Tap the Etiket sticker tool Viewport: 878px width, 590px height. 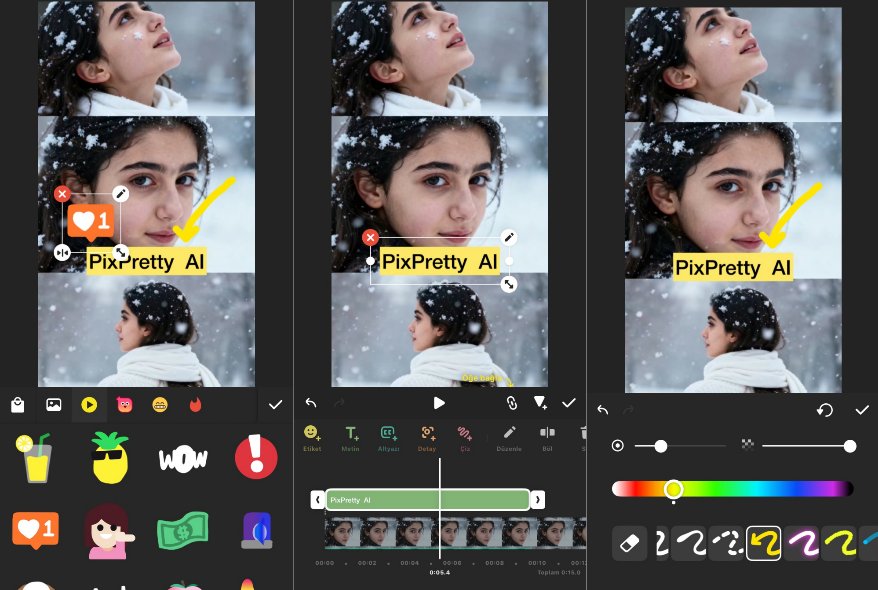click(312, 437)
